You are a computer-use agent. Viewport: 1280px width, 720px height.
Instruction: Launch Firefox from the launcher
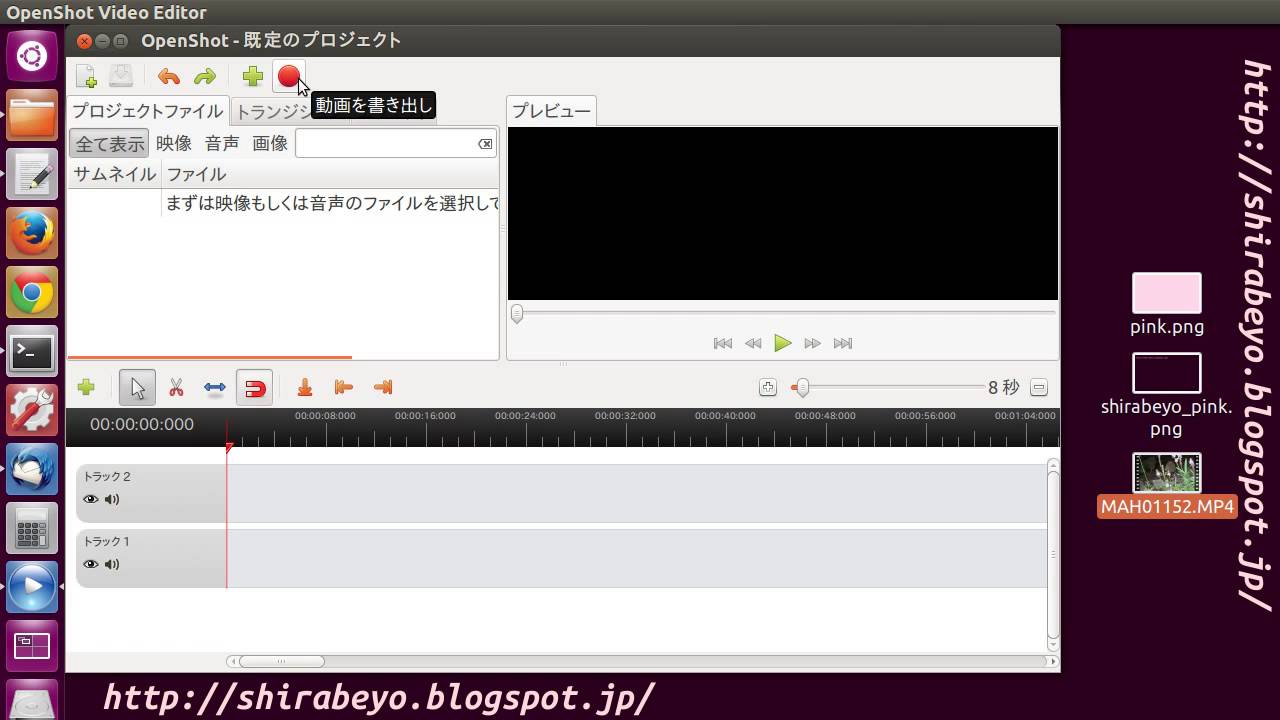(x=32, y=234)
